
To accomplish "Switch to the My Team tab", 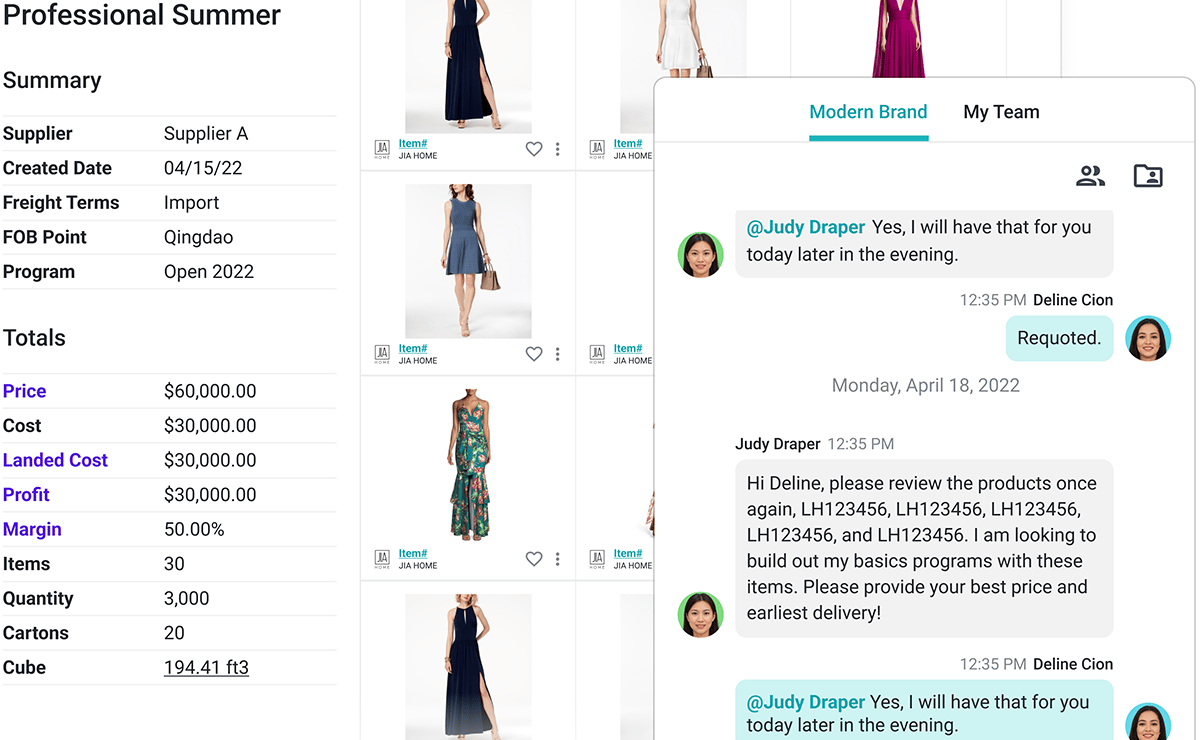I will pyautogui.click(x=1001, y=112).
